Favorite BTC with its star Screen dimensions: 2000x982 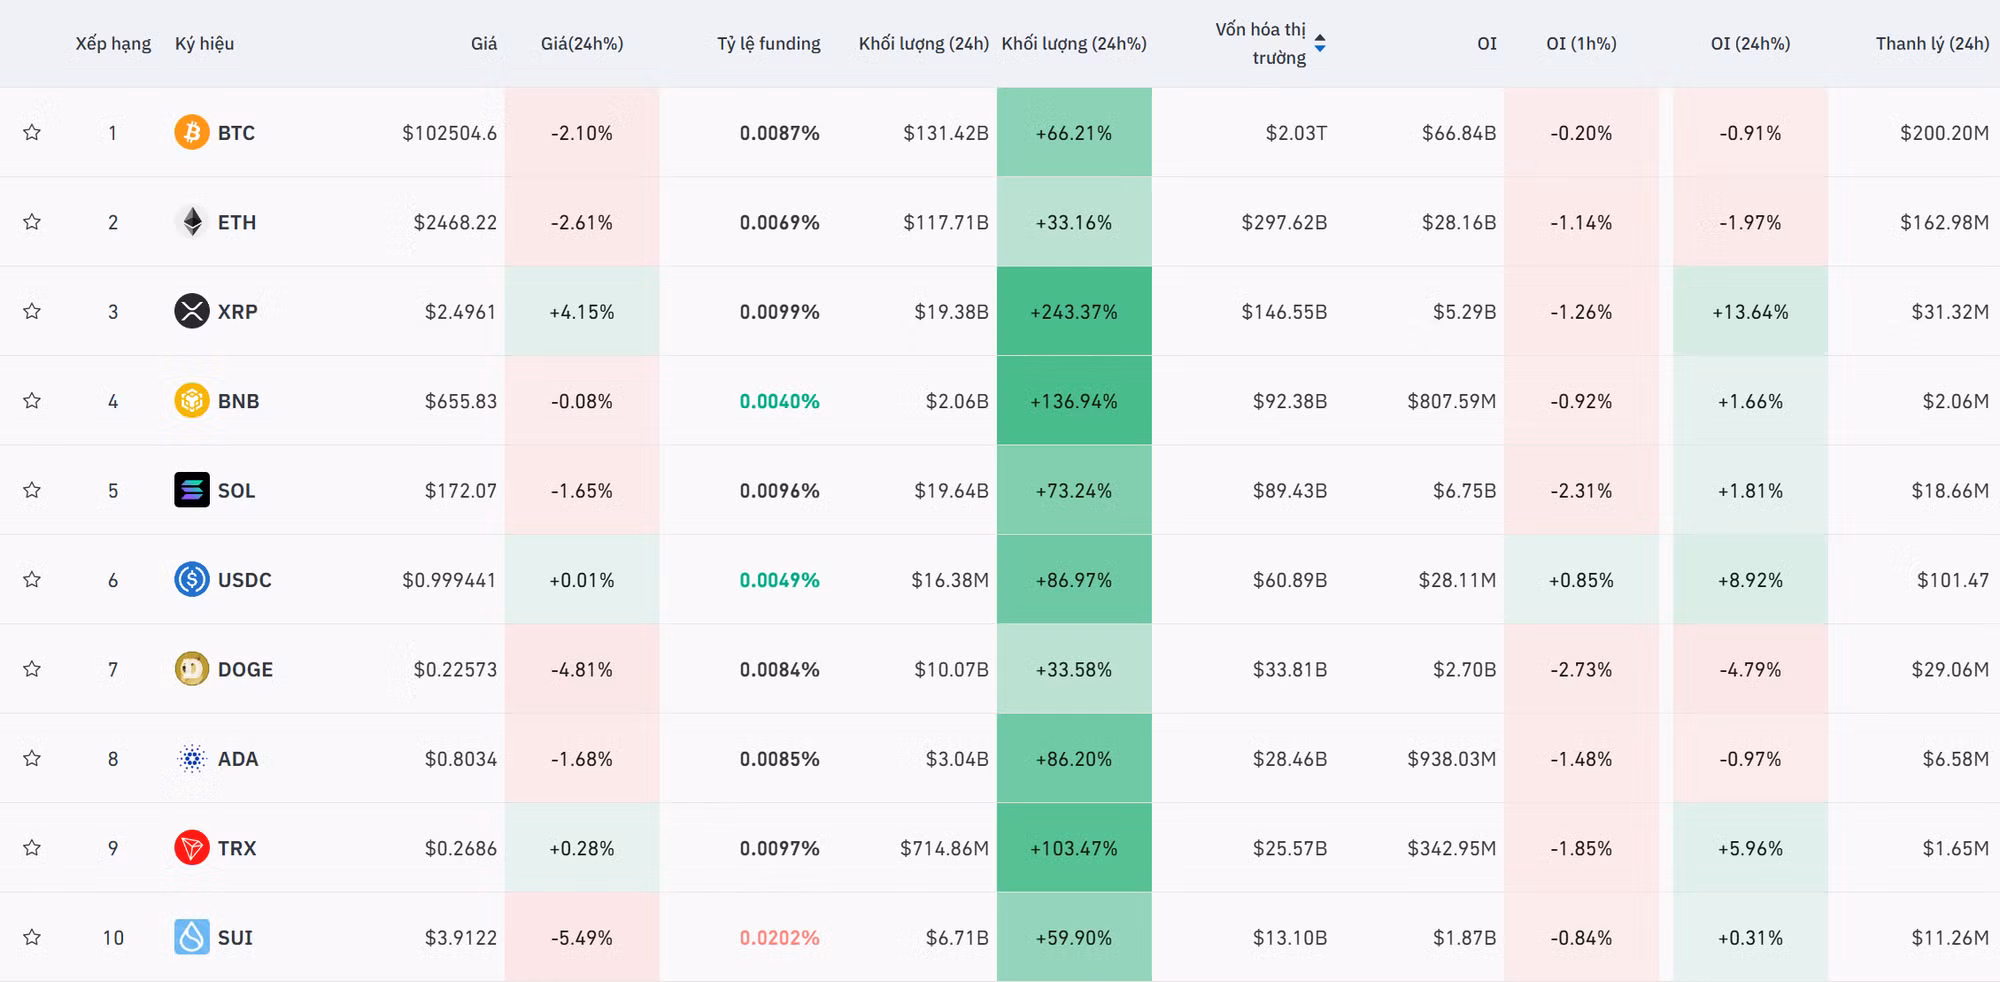pos(32,132)
